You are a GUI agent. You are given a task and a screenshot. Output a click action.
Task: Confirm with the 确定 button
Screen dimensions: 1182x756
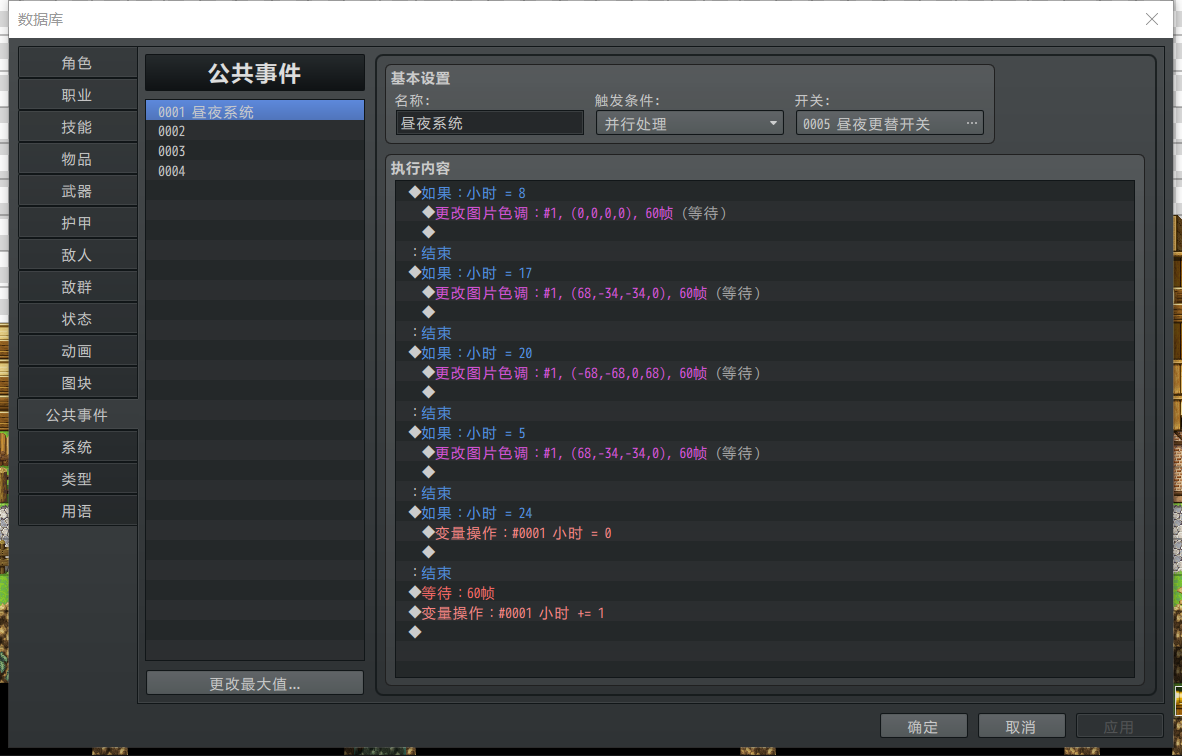923,727
